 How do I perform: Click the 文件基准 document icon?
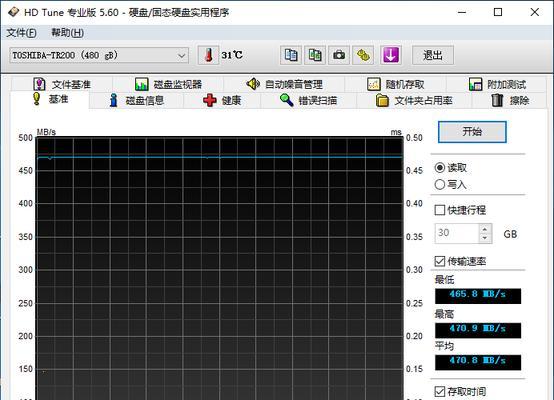pyautogui.click(x=39, y=84)
